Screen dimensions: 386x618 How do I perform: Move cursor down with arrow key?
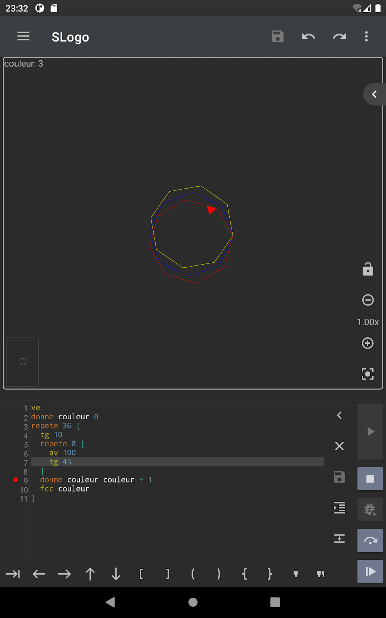pos(116,574)
